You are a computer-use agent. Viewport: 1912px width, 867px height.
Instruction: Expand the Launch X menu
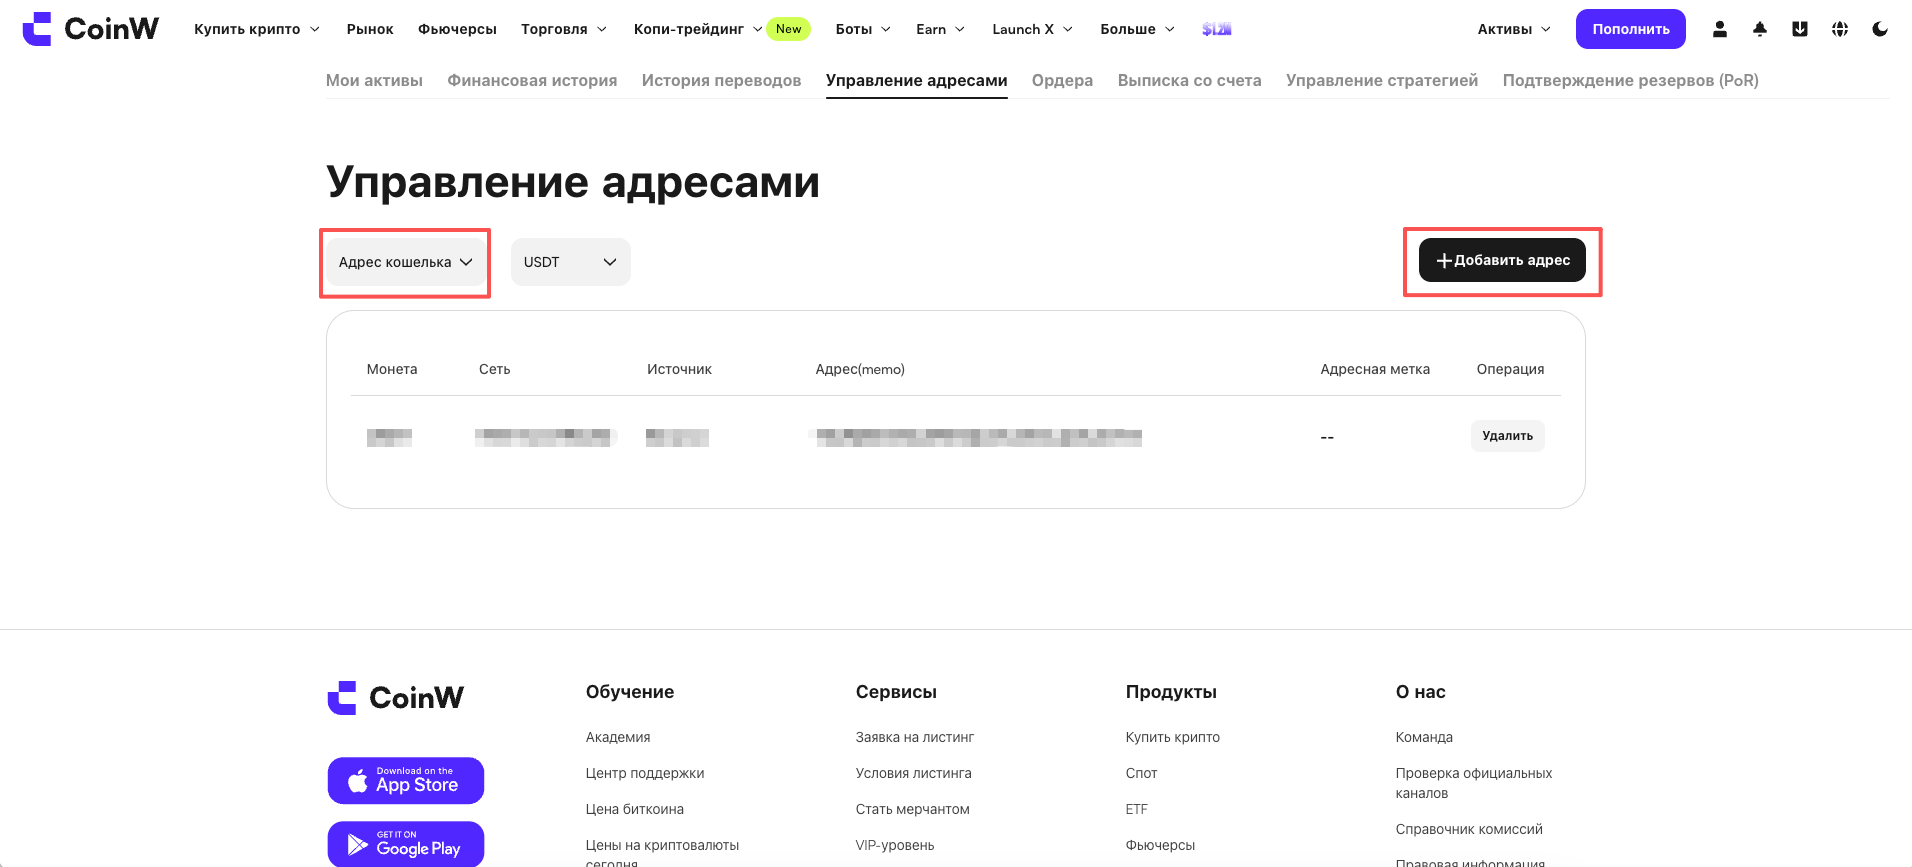tap(1032, 29)
